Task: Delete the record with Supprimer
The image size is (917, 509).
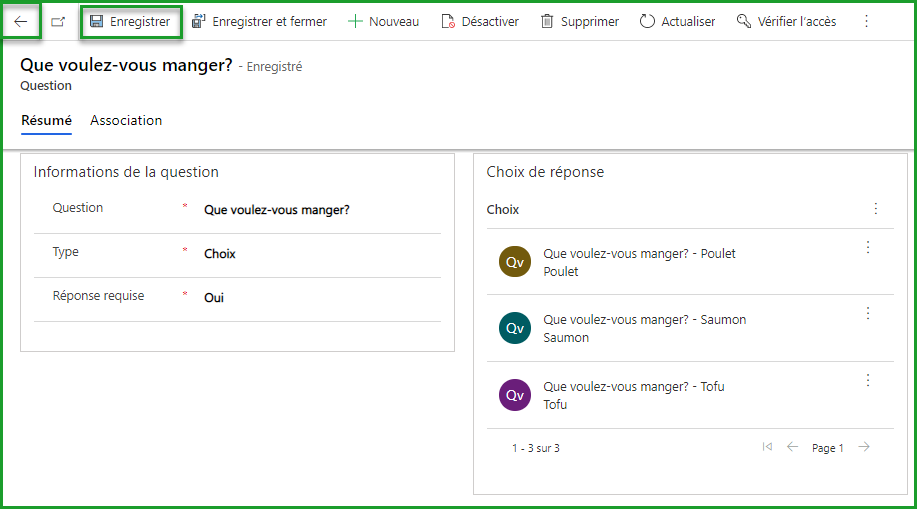Action: click(580, 21)
